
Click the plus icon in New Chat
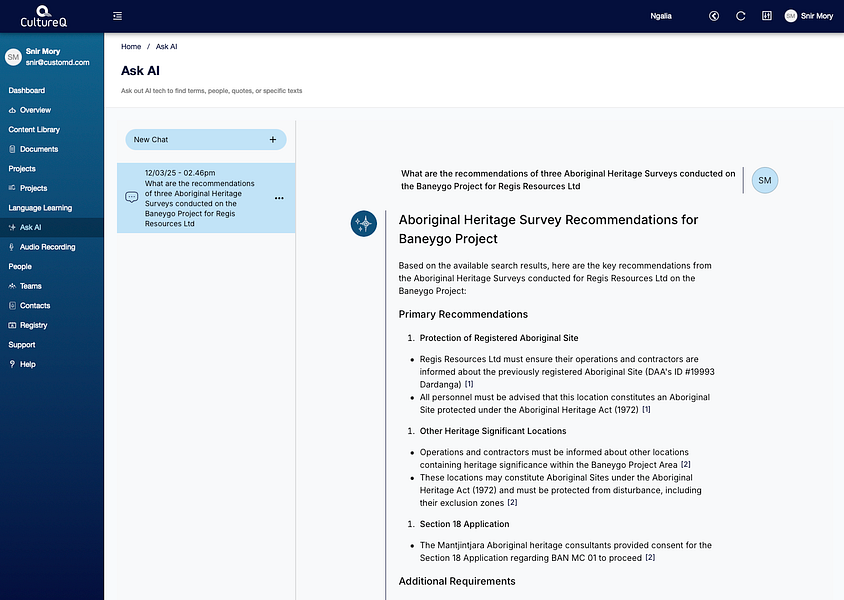coord(273,139)
